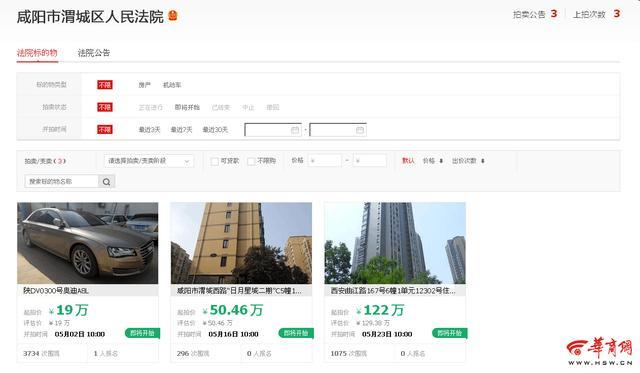This screenshot has height=373, width=640.
Task: Click the minimum price input field
Action: (x=324, y=161)
